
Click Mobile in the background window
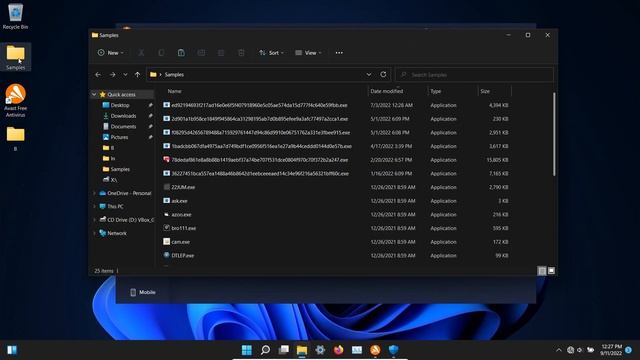click(x=147, y=292)
